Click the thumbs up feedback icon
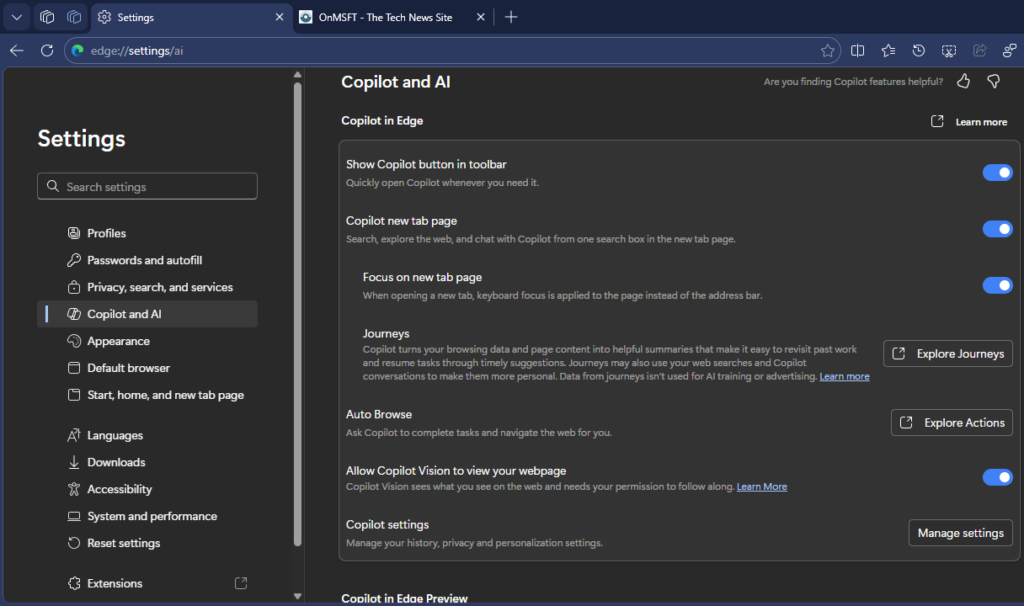The width and height of the screenshot is (1024, 606). [963, 81]
